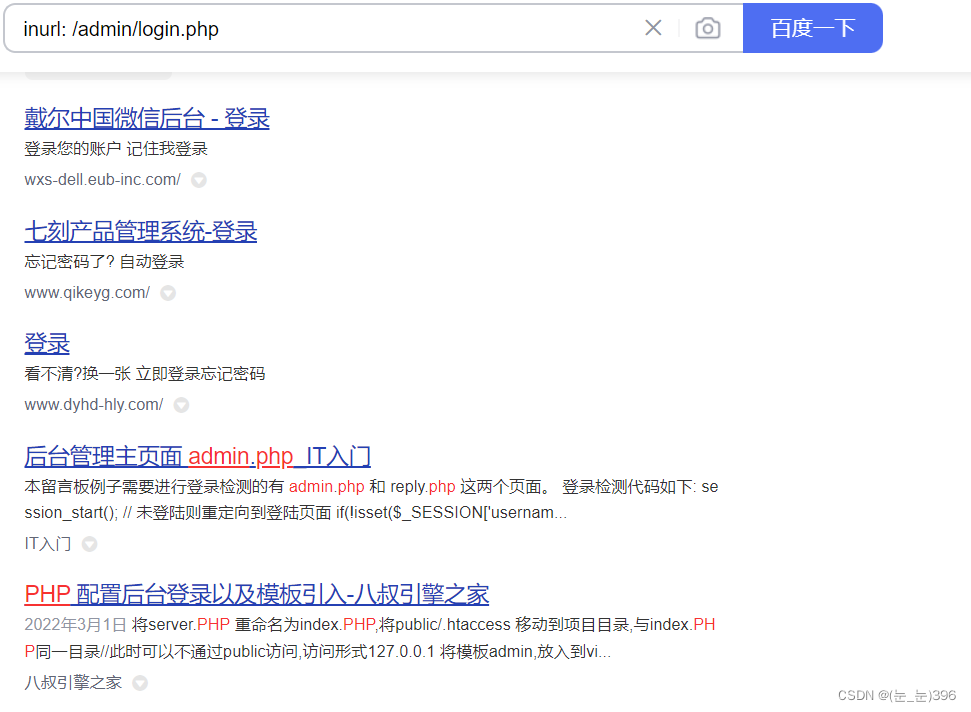Open the 后台管理主页面 admin.php_IT入门 result
971x712 pixels.
coord(198,456)
